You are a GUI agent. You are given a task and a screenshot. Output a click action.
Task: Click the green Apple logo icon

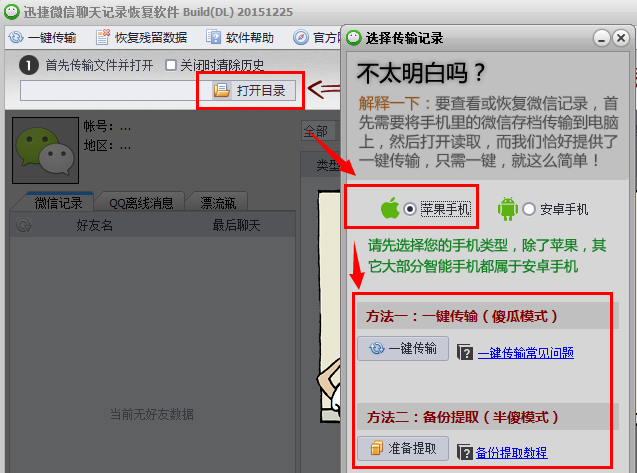(390, 208)
